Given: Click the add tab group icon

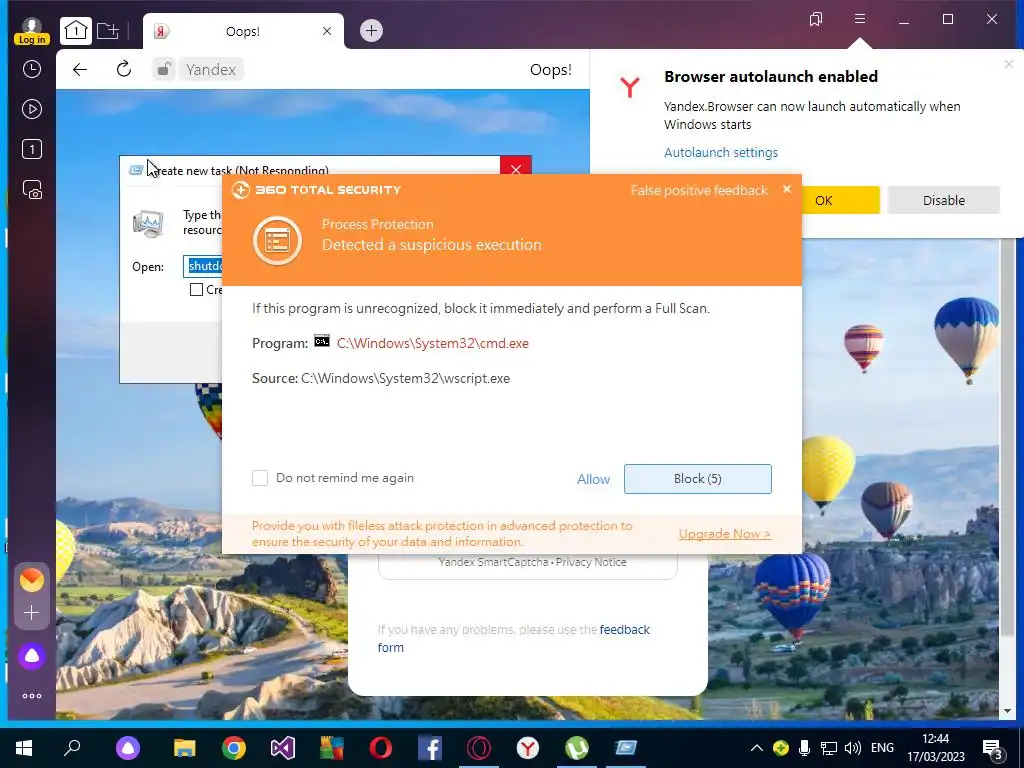Looking at the screenshot, I should [108, 31].
